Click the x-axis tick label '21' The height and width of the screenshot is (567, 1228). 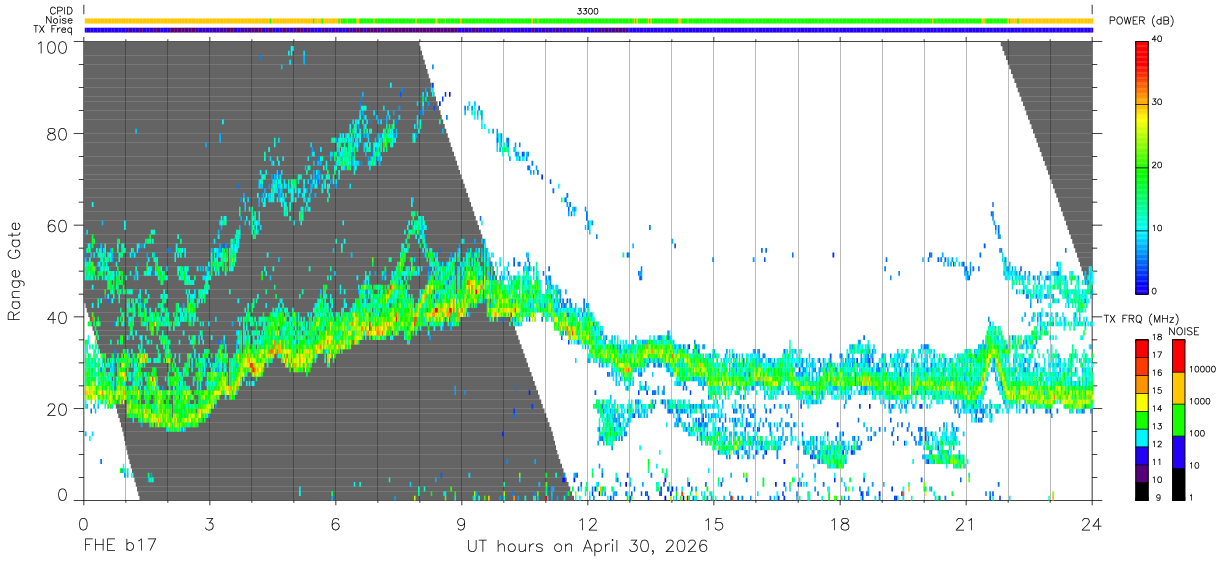tap(966, 524)
